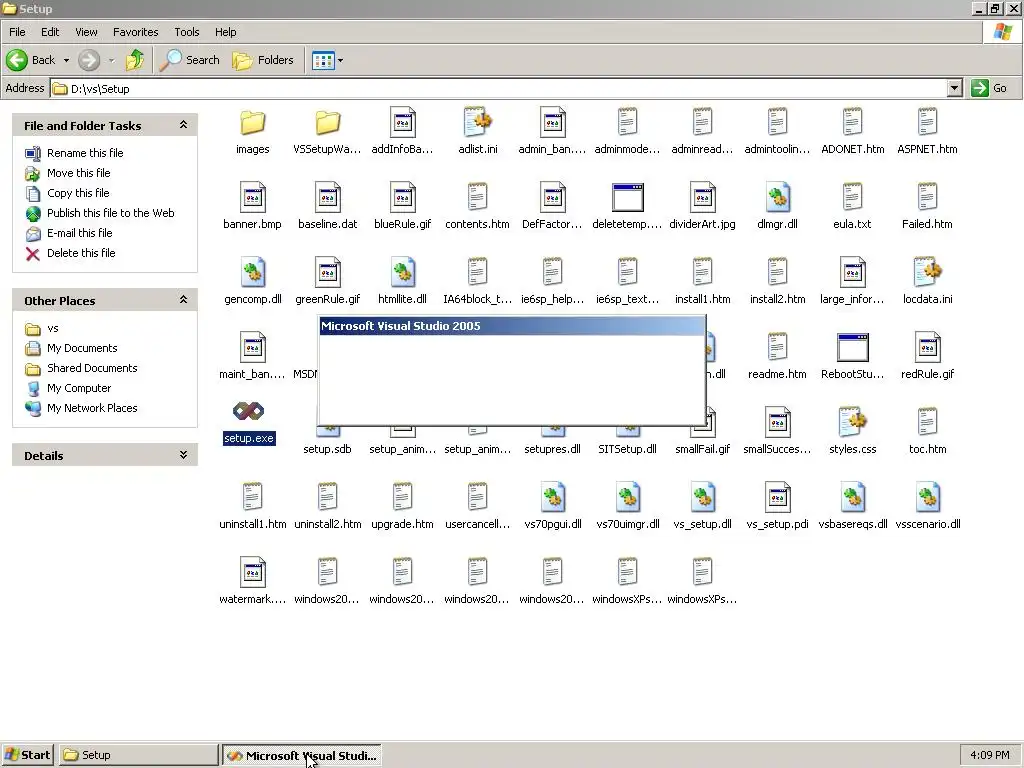Select the ADONET.htm file icon

point(852,122)
